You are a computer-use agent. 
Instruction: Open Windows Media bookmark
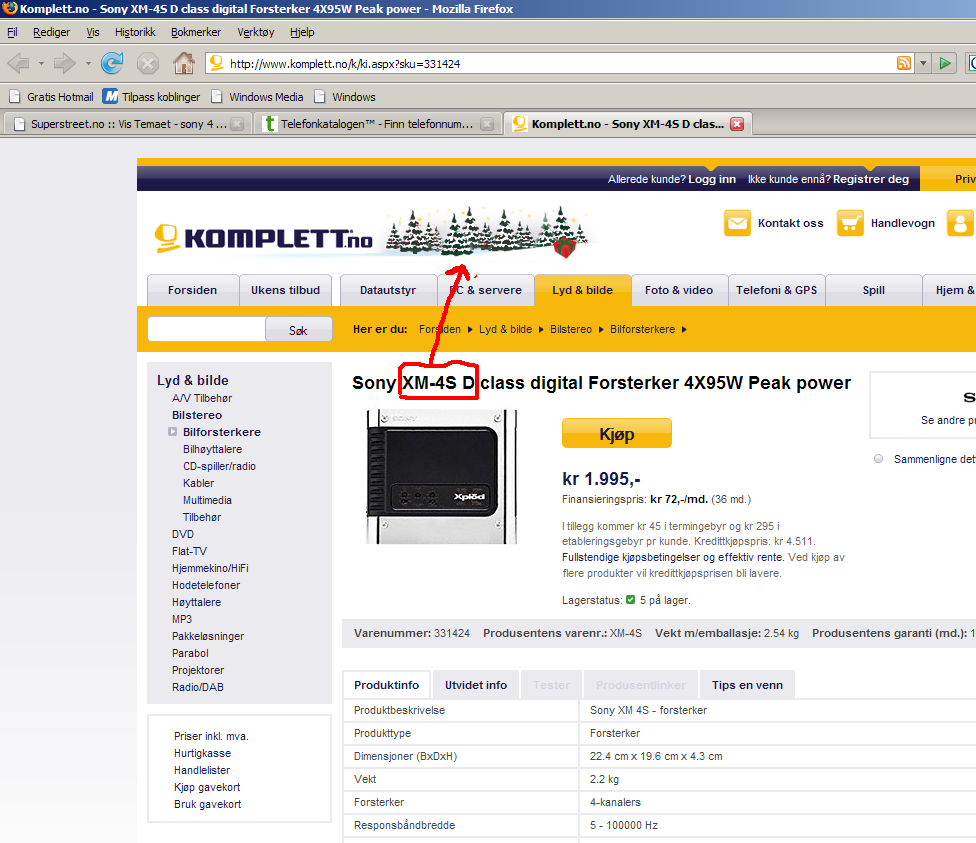click(x=257, y=97)
